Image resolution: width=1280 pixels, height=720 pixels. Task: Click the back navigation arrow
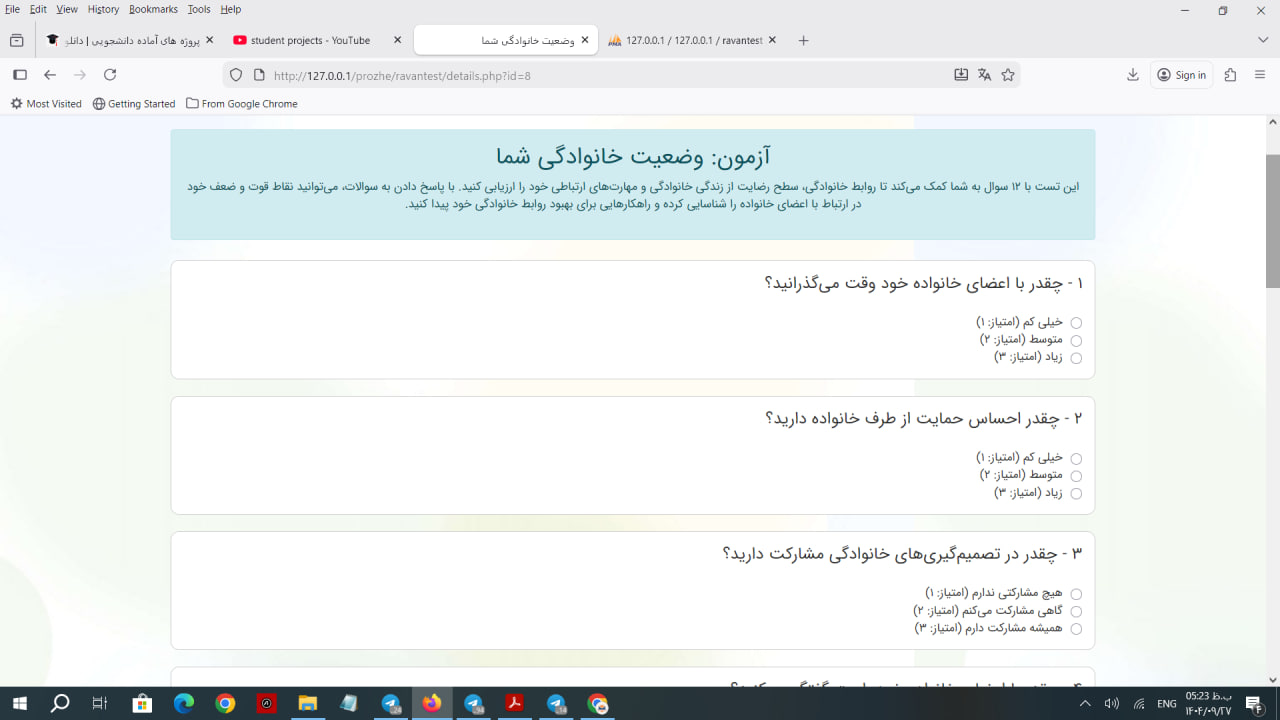pos(50,75)
